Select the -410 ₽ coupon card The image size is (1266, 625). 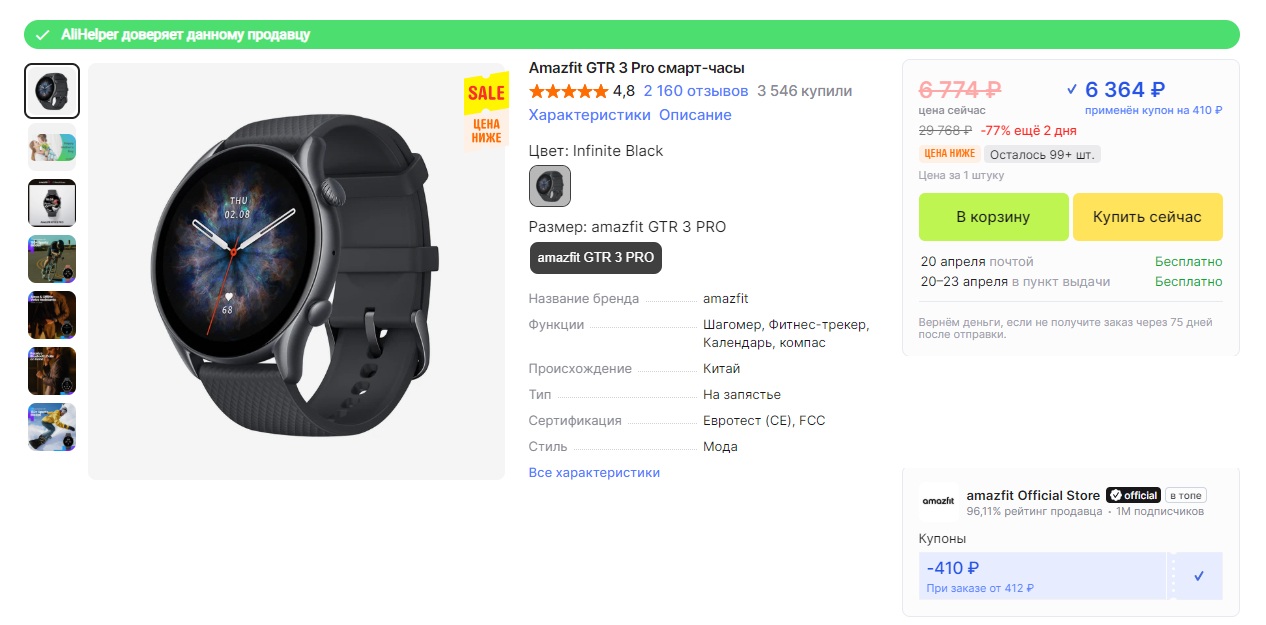tap(1041, 576)
